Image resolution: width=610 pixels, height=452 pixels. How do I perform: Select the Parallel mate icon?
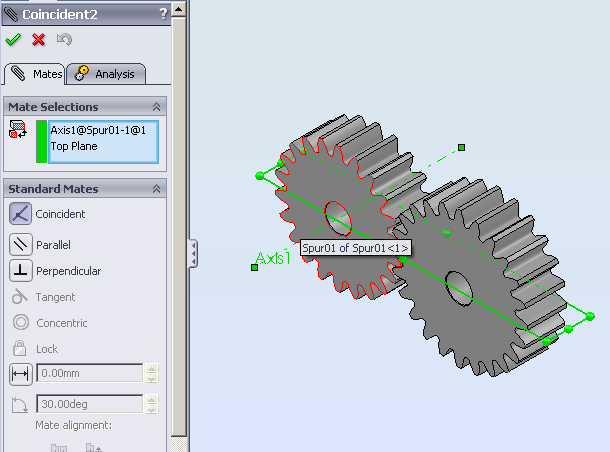(x=20, y=244)
